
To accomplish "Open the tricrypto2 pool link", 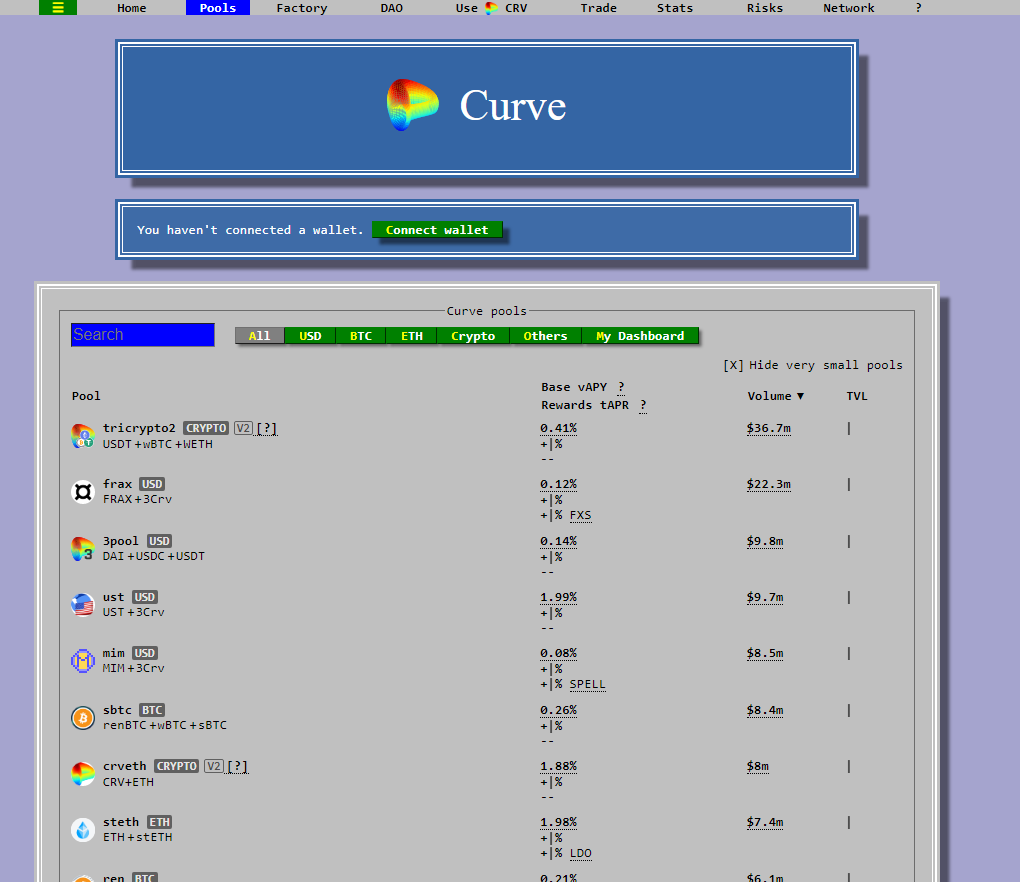I will coord(139,428).
